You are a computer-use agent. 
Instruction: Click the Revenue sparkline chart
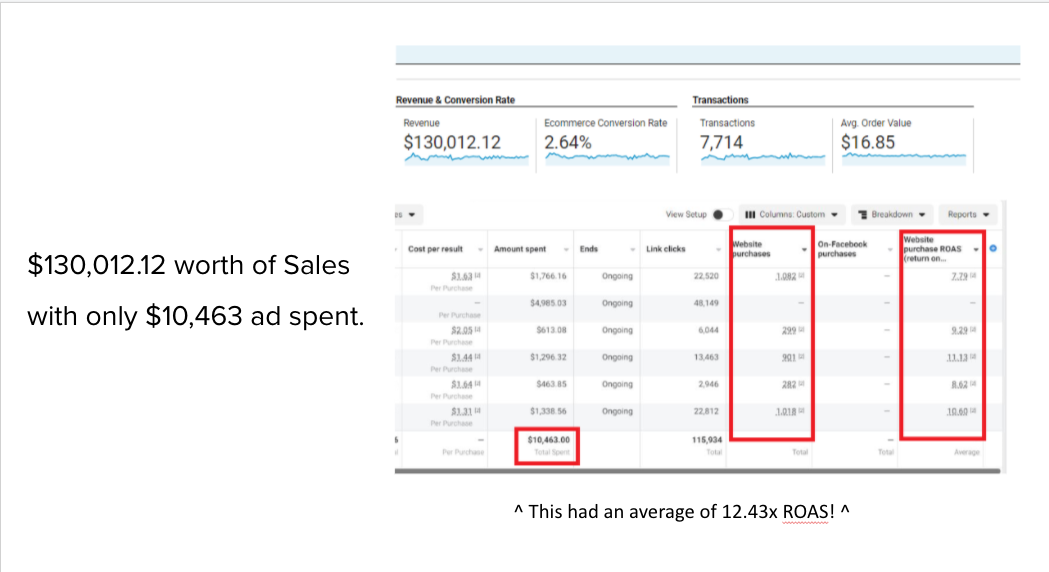pyautogui.click(x=466, y=159)
